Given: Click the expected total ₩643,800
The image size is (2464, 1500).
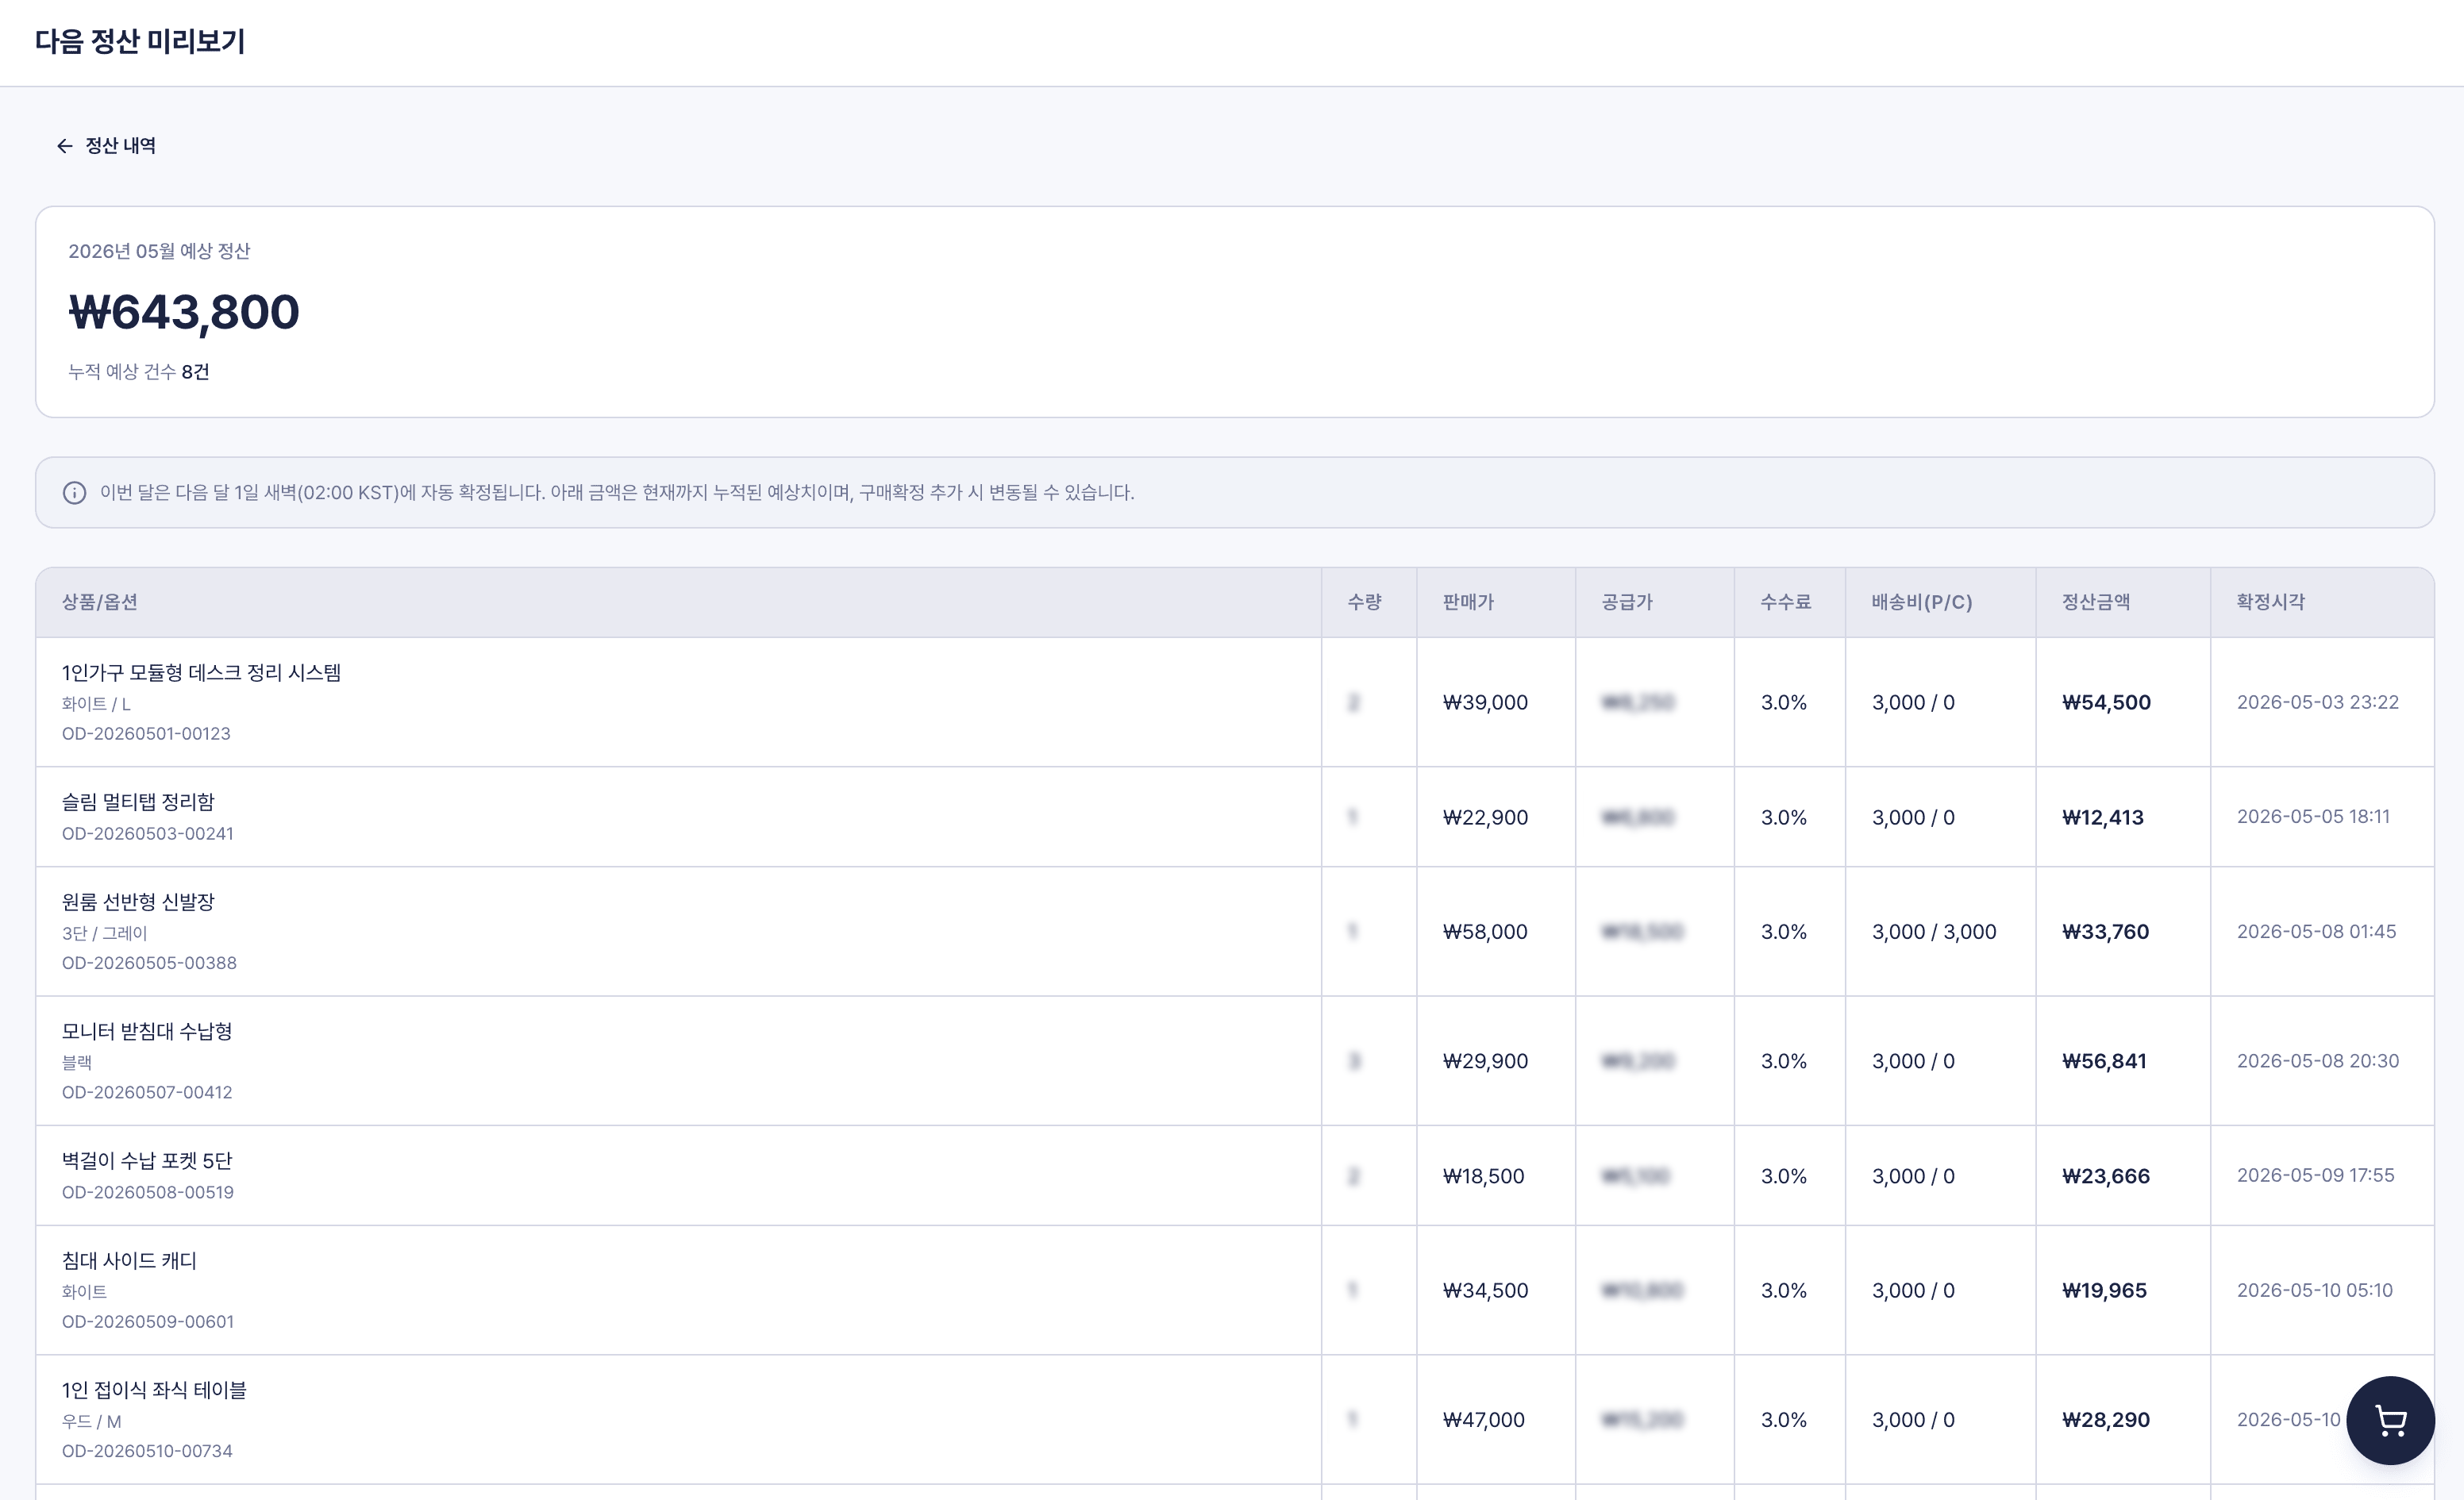Looking at the screenshot, I should [x=184, y=312].
